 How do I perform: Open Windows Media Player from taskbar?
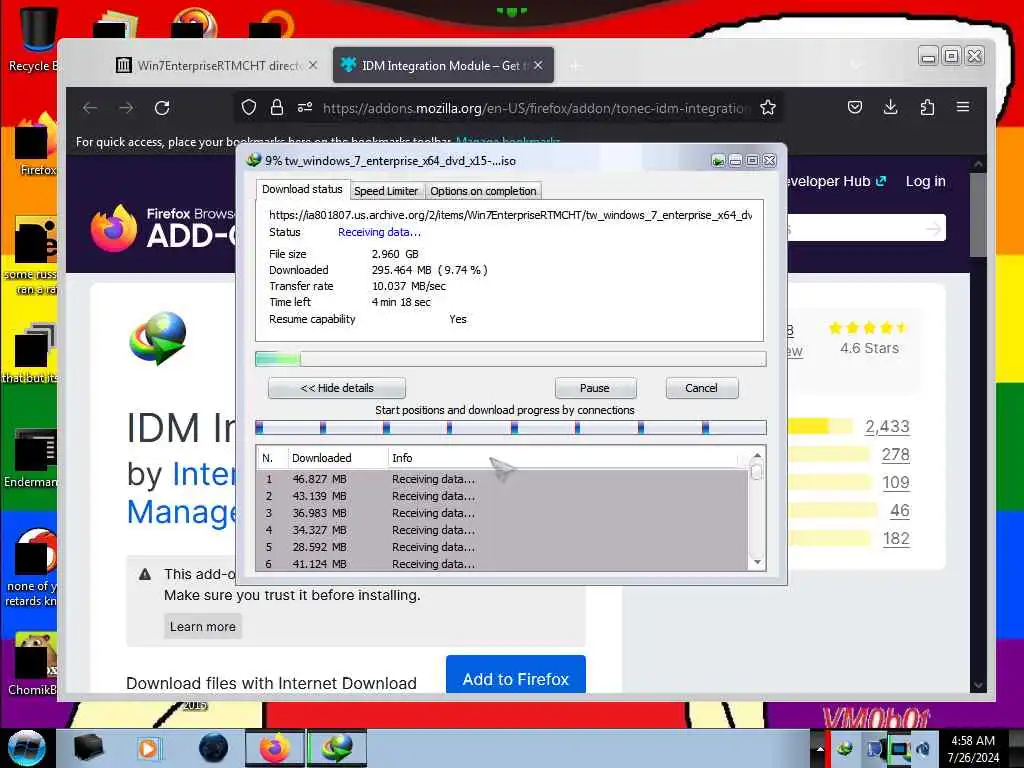(148, 748)
